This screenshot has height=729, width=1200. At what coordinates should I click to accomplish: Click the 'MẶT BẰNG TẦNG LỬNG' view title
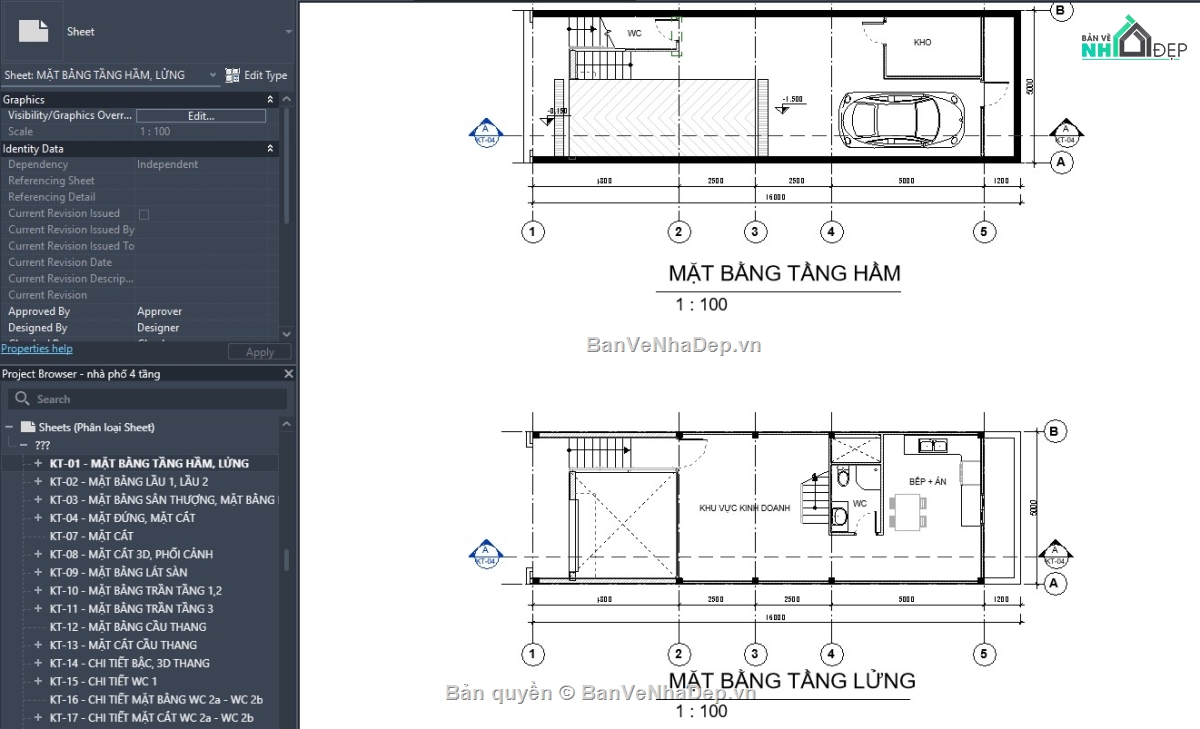click(x=792, y=681)
